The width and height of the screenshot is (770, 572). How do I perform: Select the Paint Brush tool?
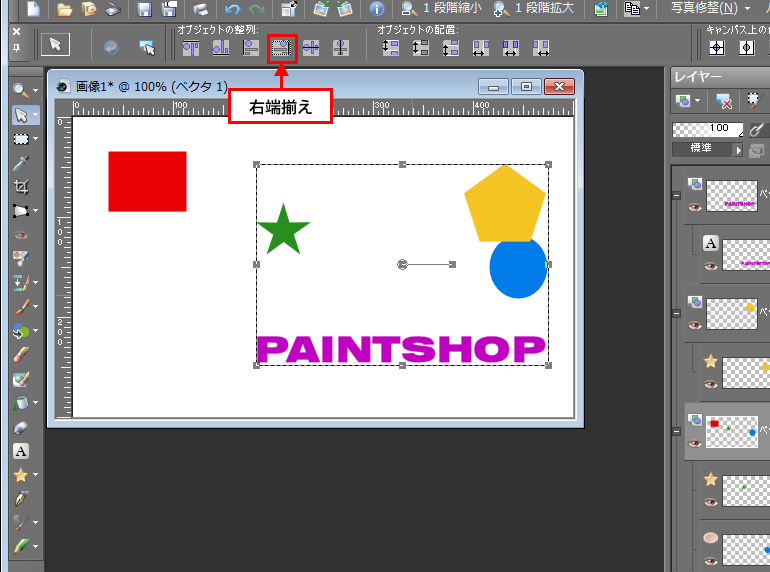(x=21, y=307)
